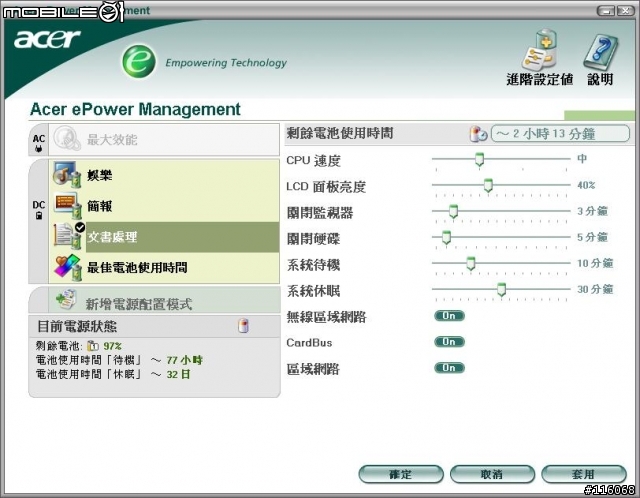This screenshot has width=640, height=498.
Task: Click the 關閉硬碟 slider handle
Action: (x=447, y=238)
